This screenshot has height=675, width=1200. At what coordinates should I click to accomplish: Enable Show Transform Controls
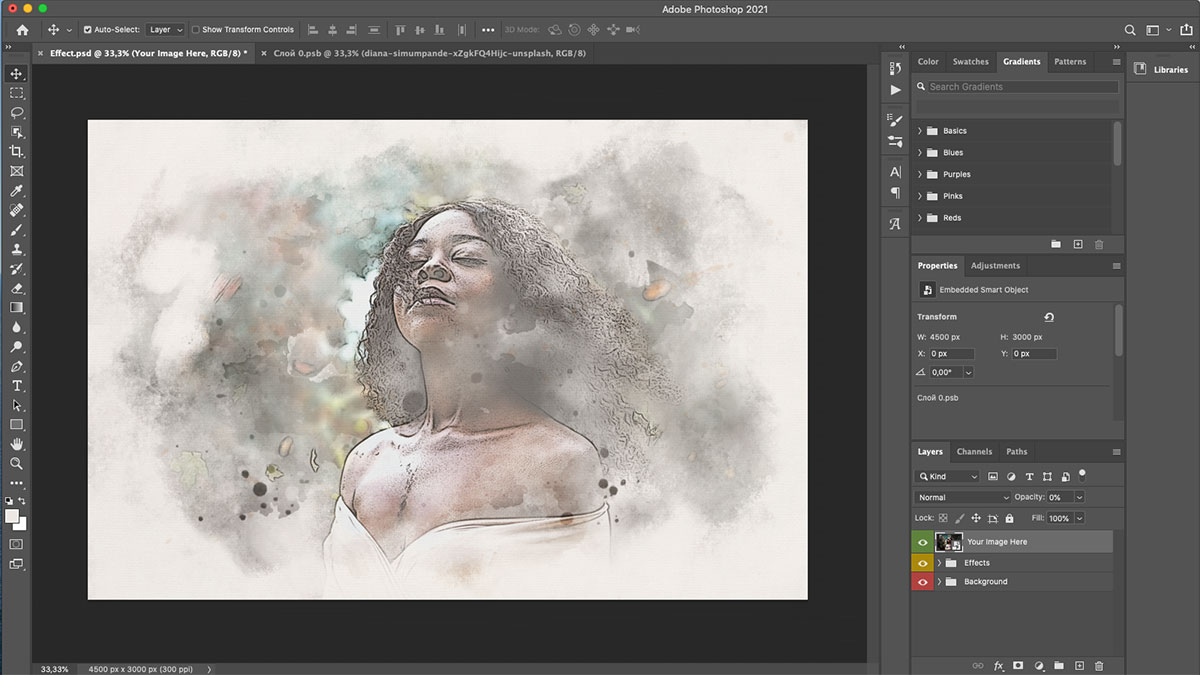(196, 30)
